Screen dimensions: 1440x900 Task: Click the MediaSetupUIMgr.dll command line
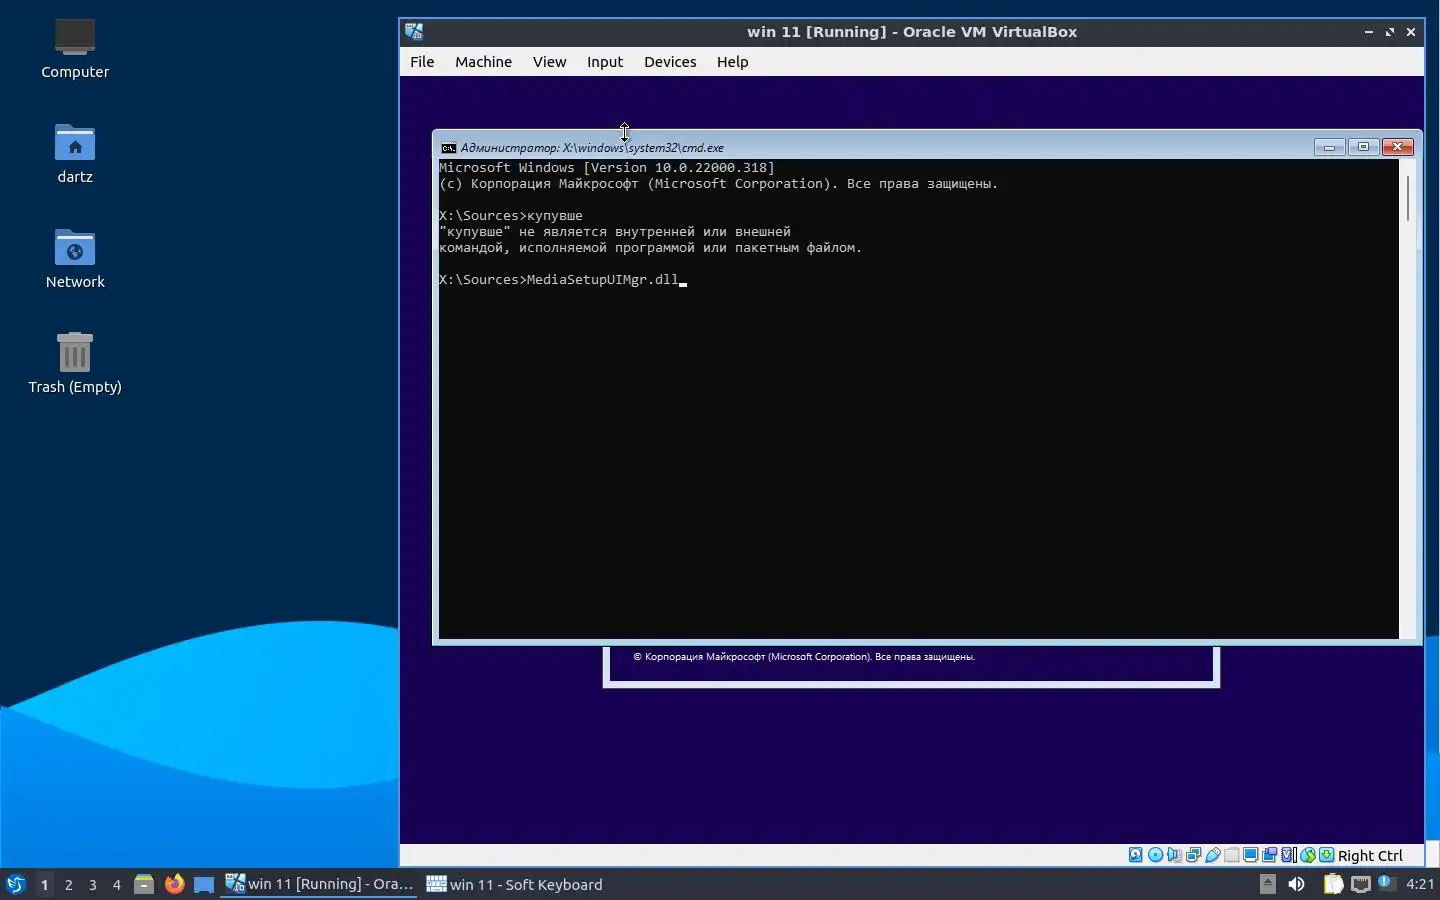[x=563, y=280]
